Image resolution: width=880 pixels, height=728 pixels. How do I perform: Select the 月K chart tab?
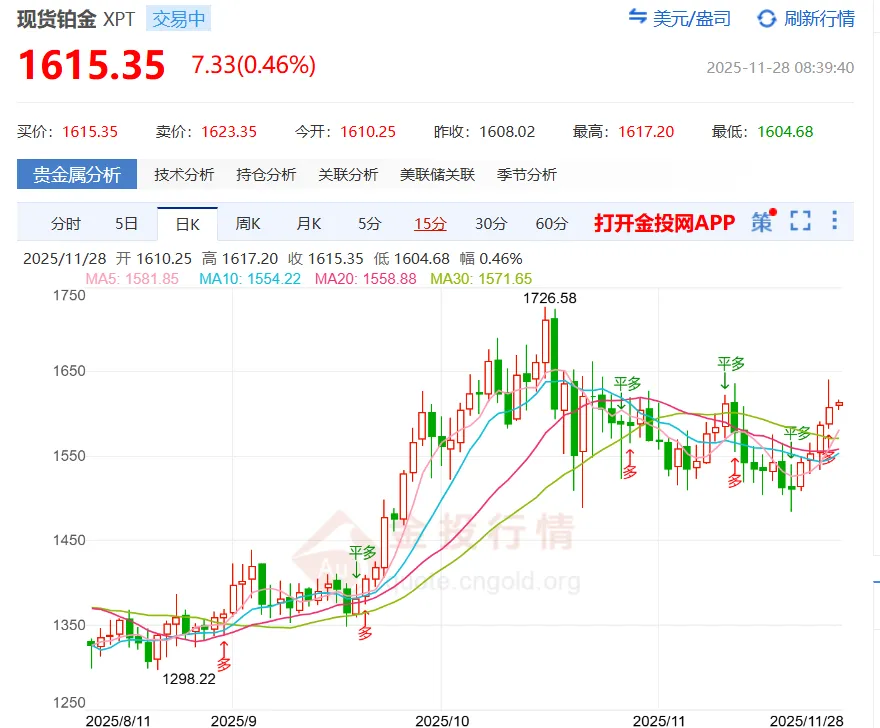tap(309, 223)
